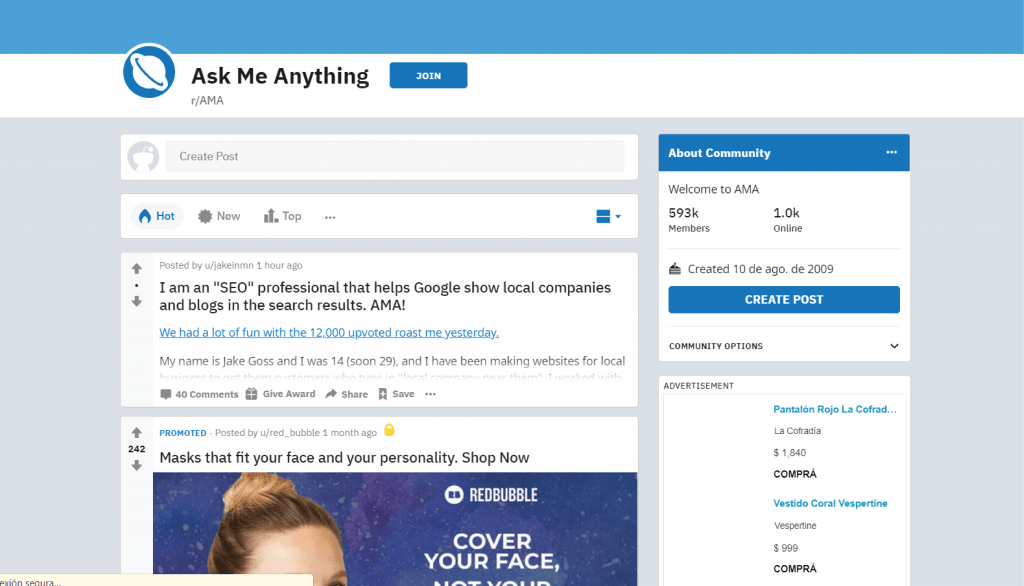This screenshot has width=1024, height=586.
Task: Click the $ 999 price text
Action: tap(786, 547)
